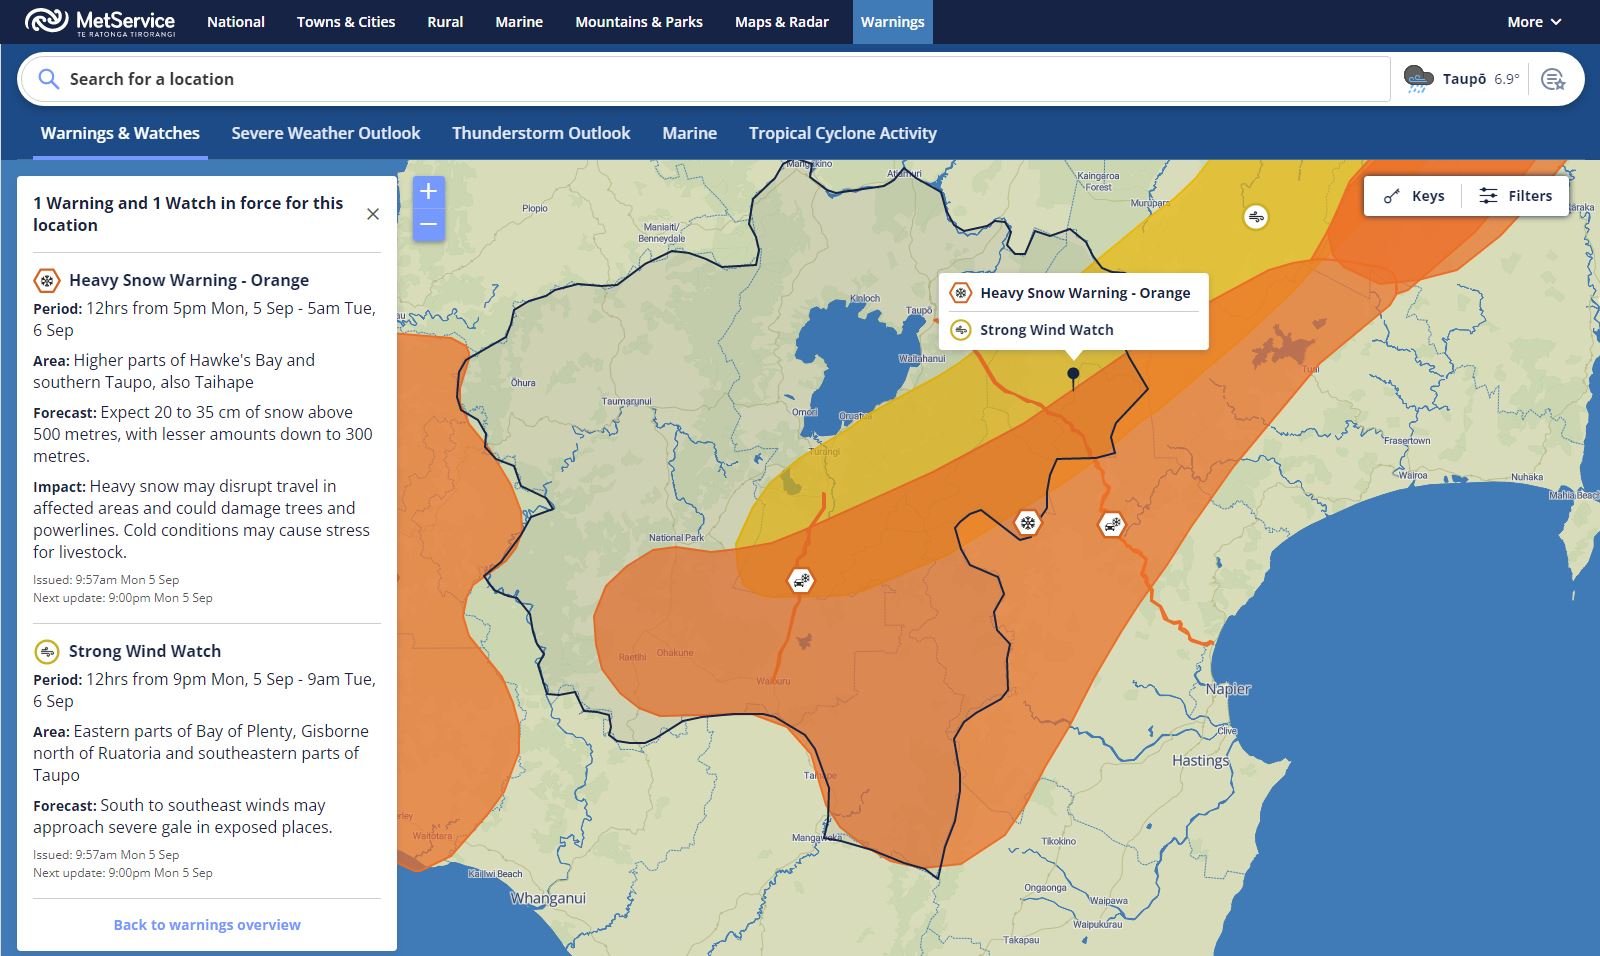Click Back to warnings overview link
The width and height of the screenshot is (1600, 956).
tap(207, 925)
